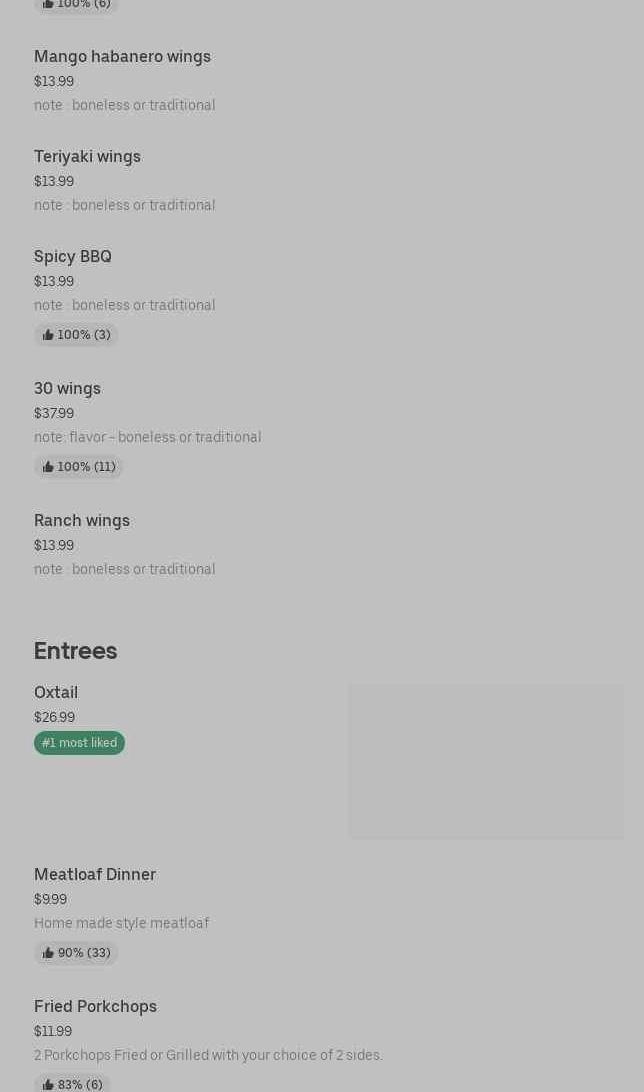Click the $26.99 Oxtail price
The height and width of the screenshot is (1092, 644).
tap(54, 717)
